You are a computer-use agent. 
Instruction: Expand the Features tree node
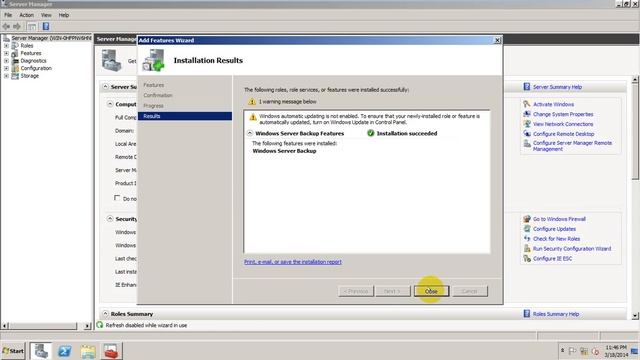pyautogui.click(x=6, y=53)
